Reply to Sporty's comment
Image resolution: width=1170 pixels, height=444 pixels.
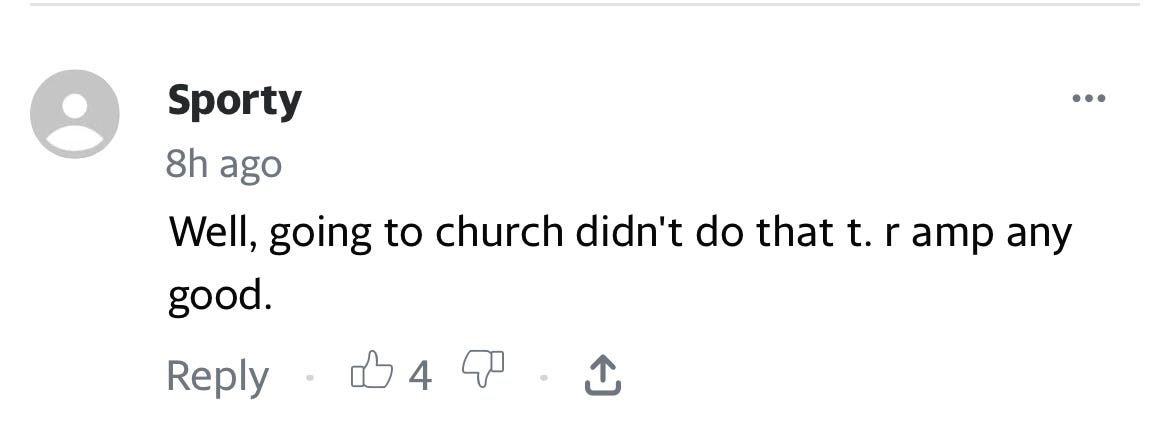click(x=217, y=377)
